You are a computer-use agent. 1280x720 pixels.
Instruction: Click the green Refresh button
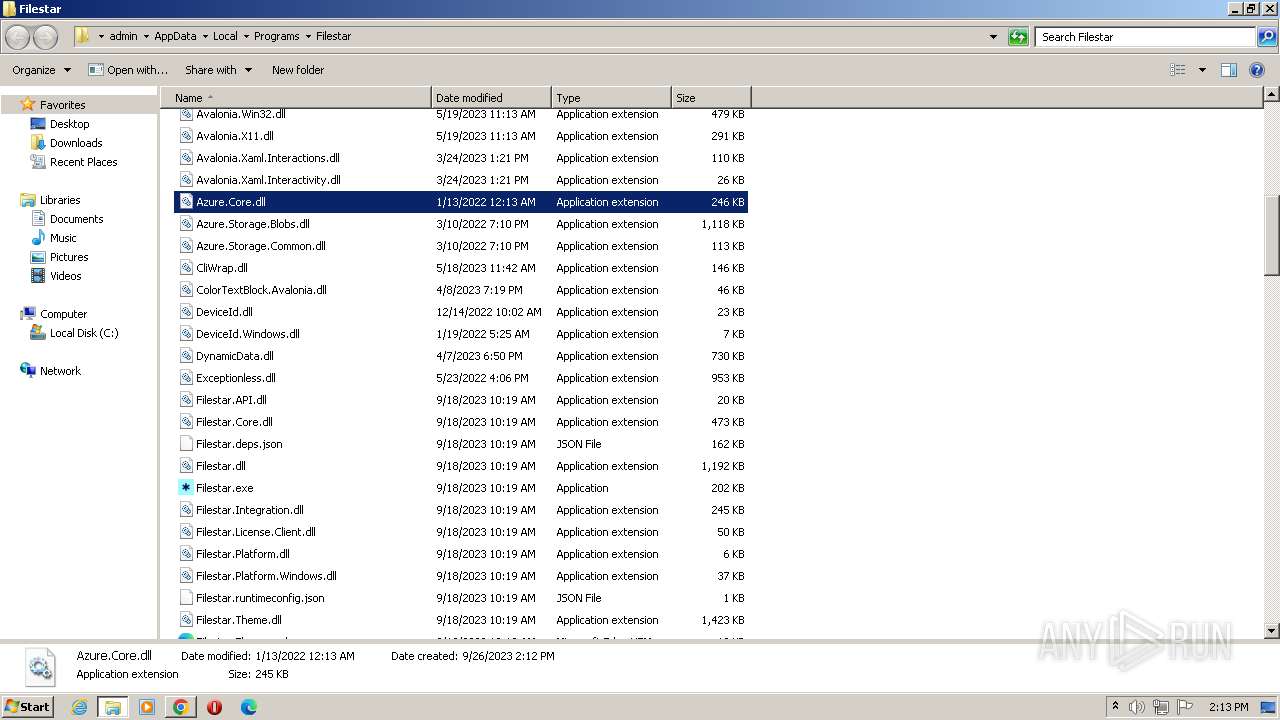pyautogui.click(x=1018, y=37)
